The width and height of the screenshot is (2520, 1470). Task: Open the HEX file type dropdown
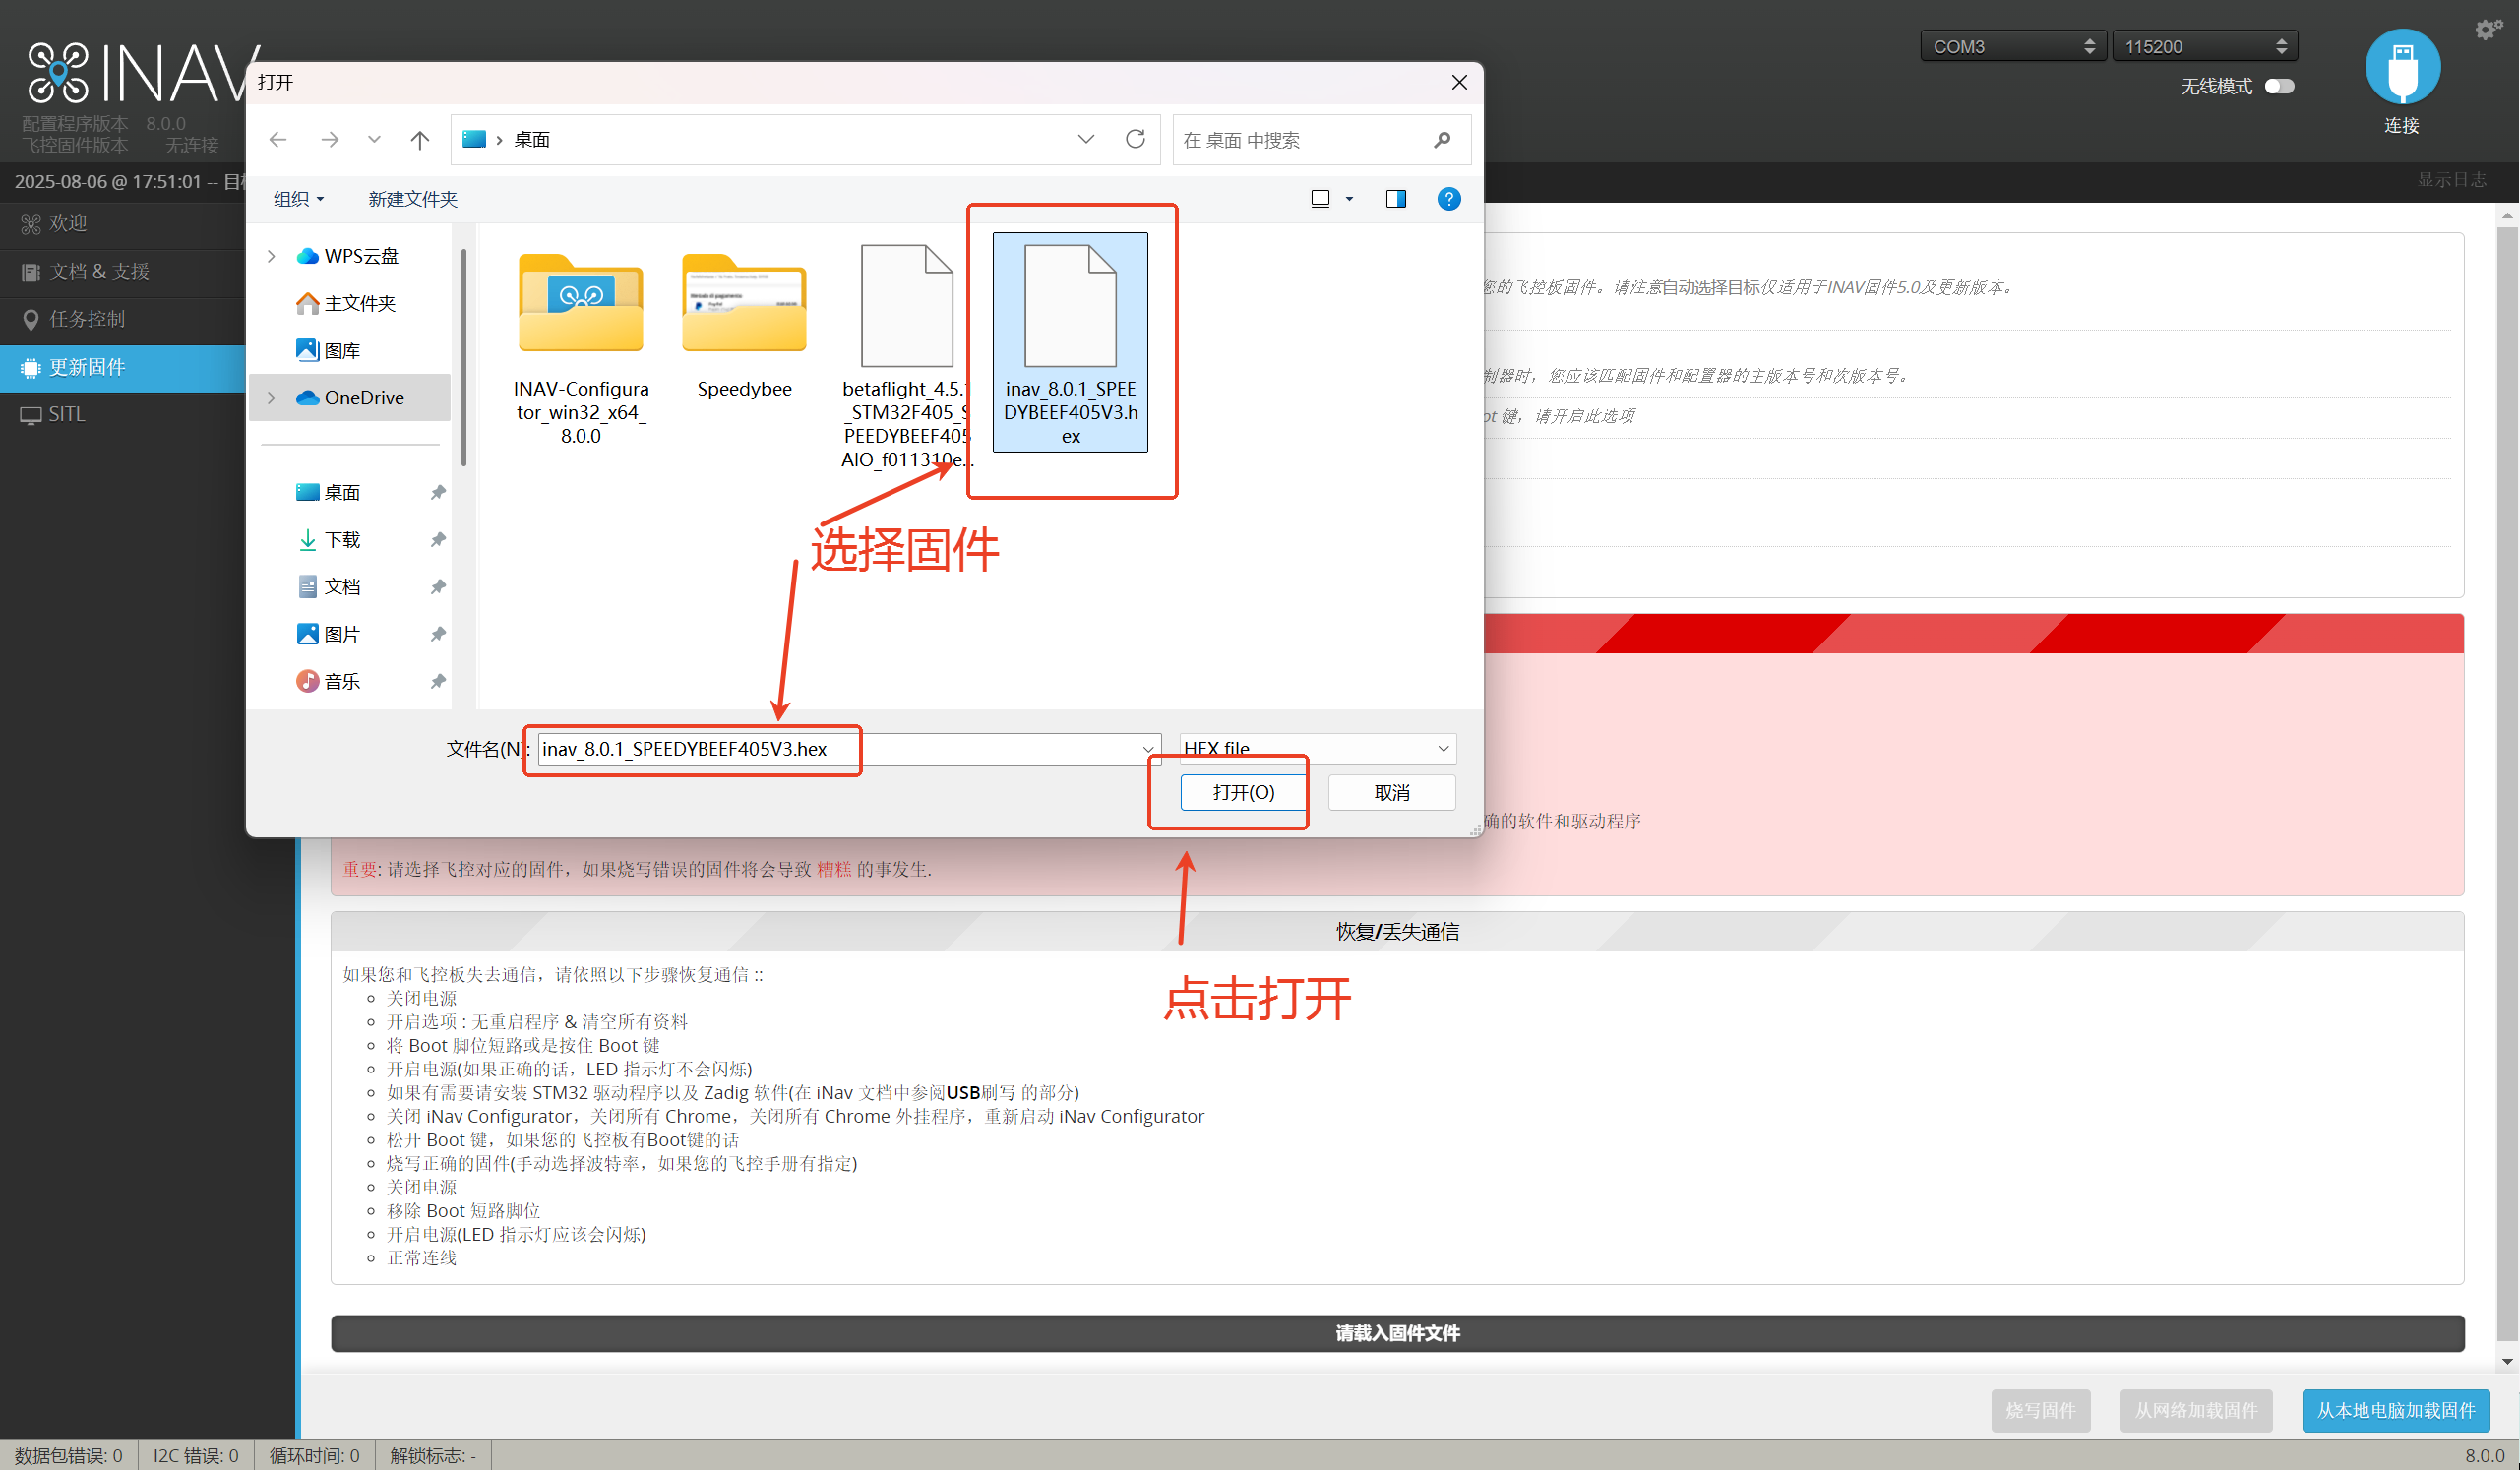[1317, 748]
